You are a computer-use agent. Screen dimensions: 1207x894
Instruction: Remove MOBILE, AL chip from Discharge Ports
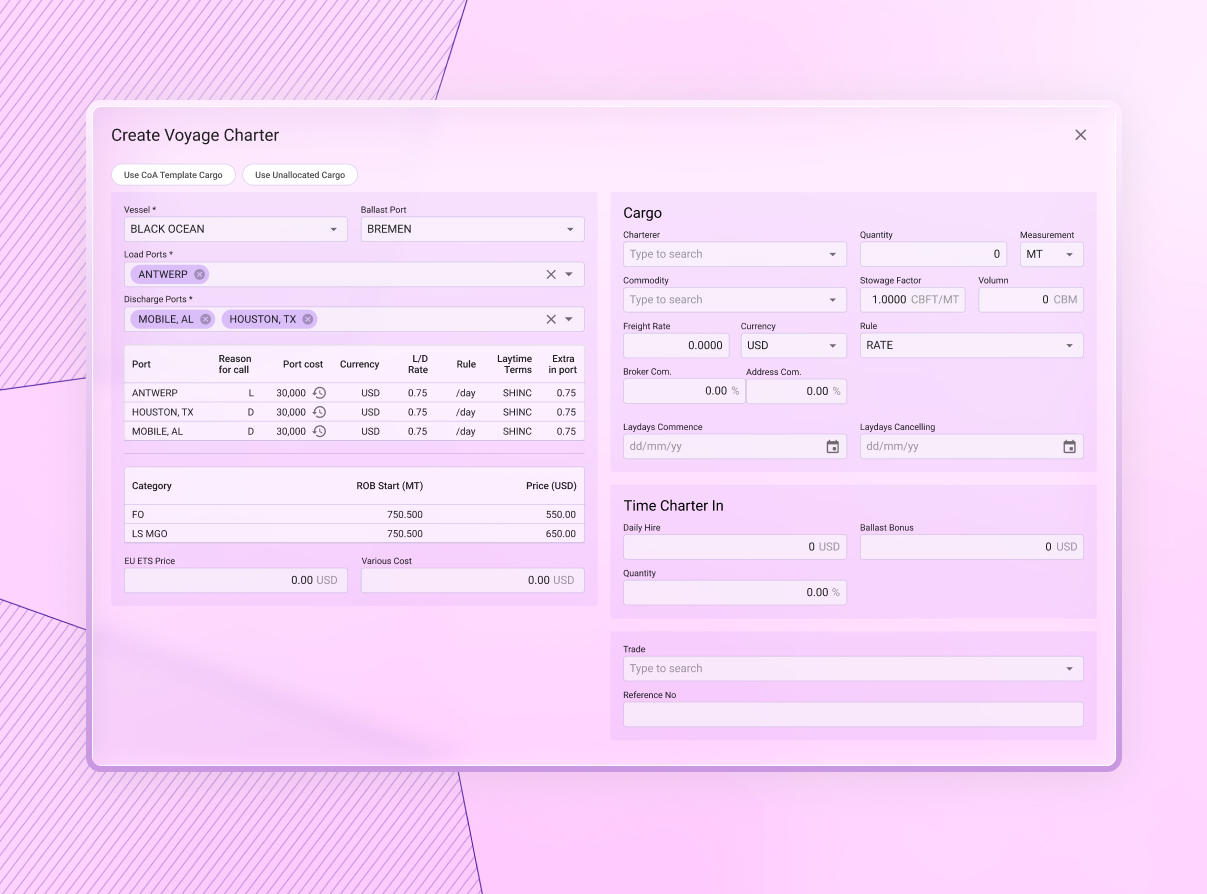coord(206,319)
